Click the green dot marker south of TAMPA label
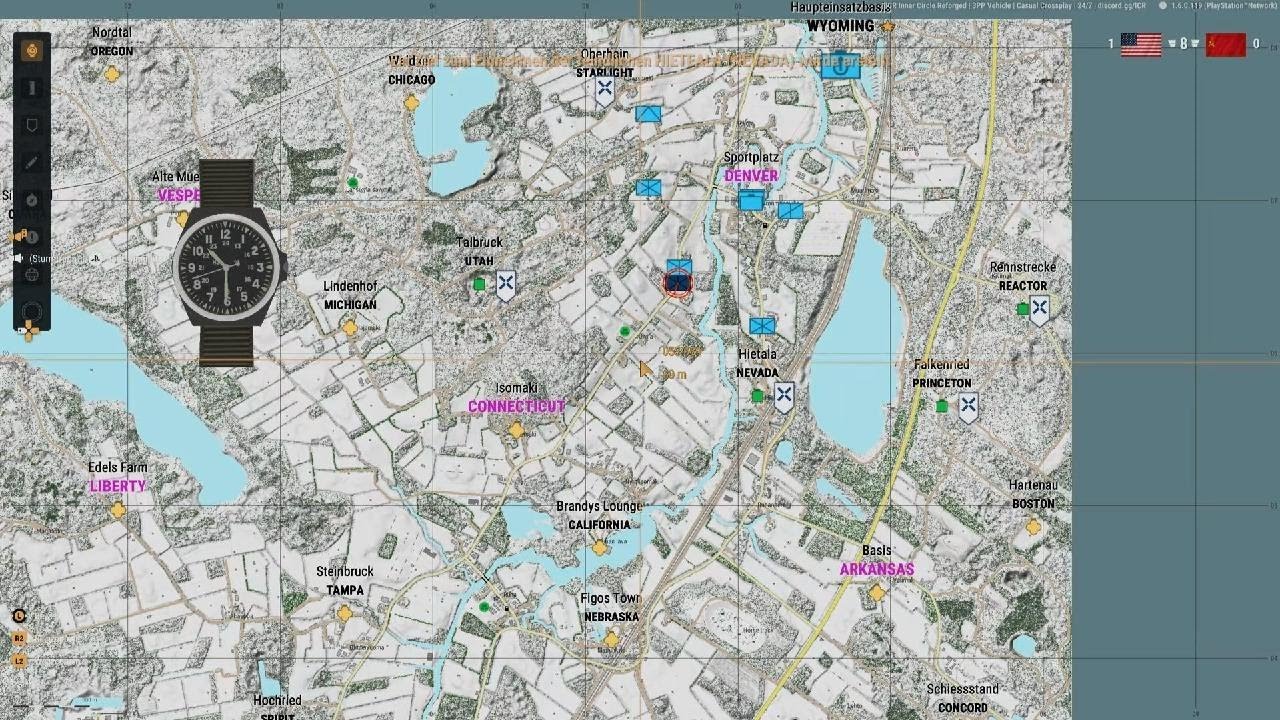The image size is (1280, 720). tap(485, 607)
